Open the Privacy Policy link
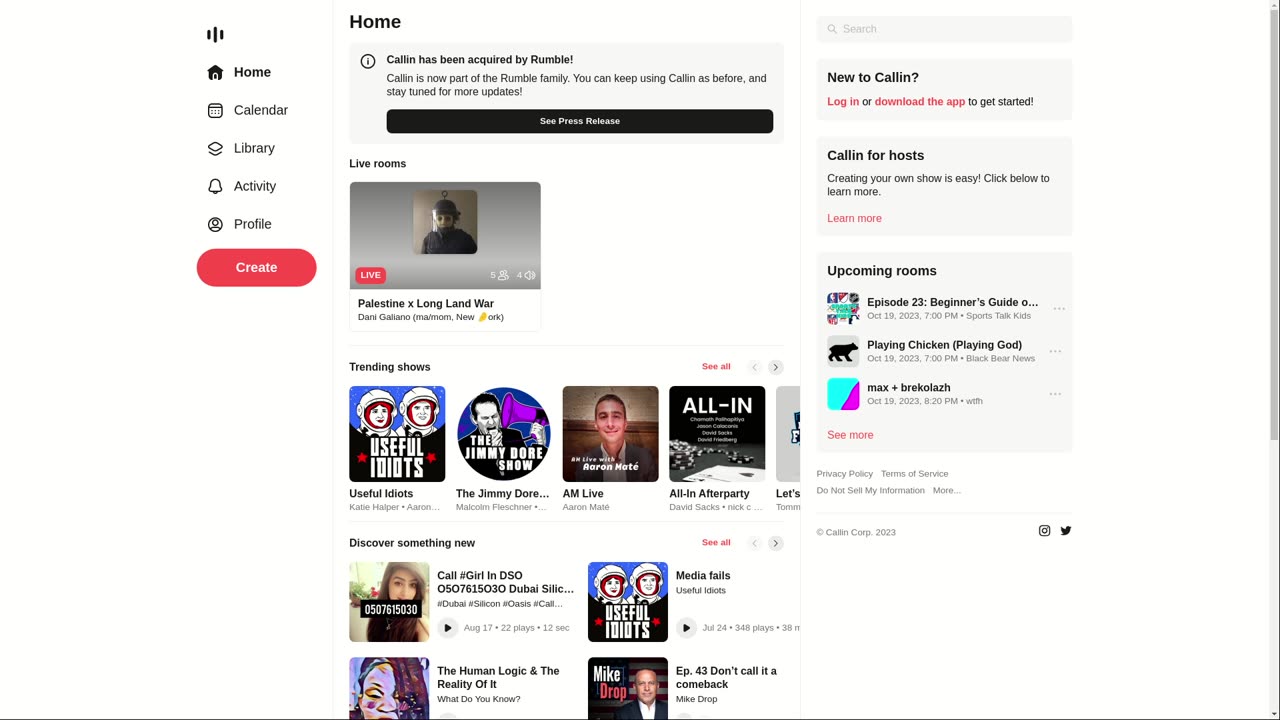Viewport: 1280px width, 720px height. (x=844, y=474)
